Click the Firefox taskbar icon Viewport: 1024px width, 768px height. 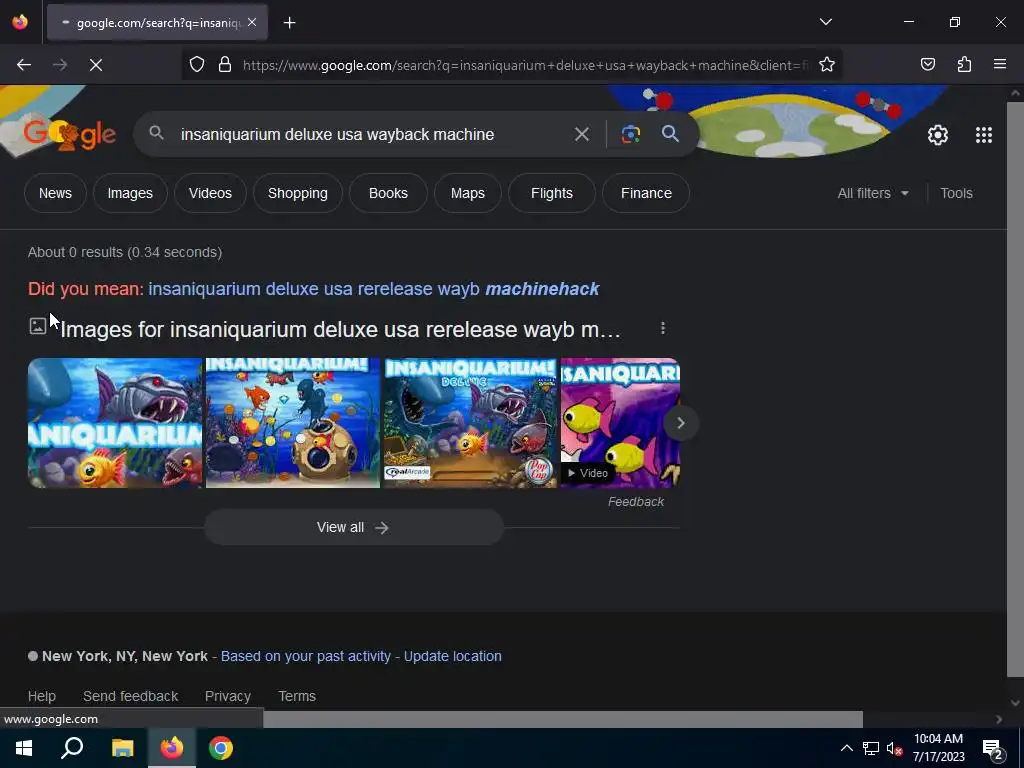pyautogui.click(x=172, y=748)
